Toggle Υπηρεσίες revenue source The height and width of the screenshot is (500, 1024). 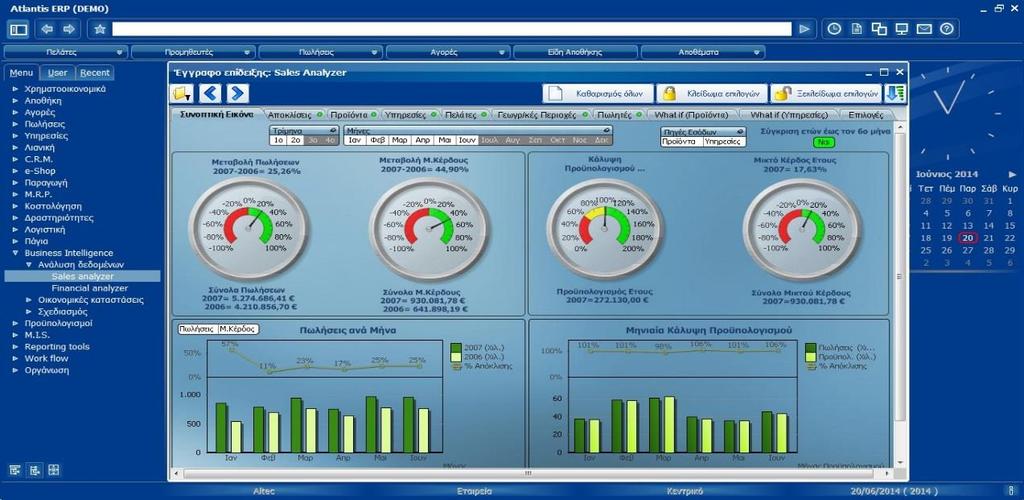[724, 141]
